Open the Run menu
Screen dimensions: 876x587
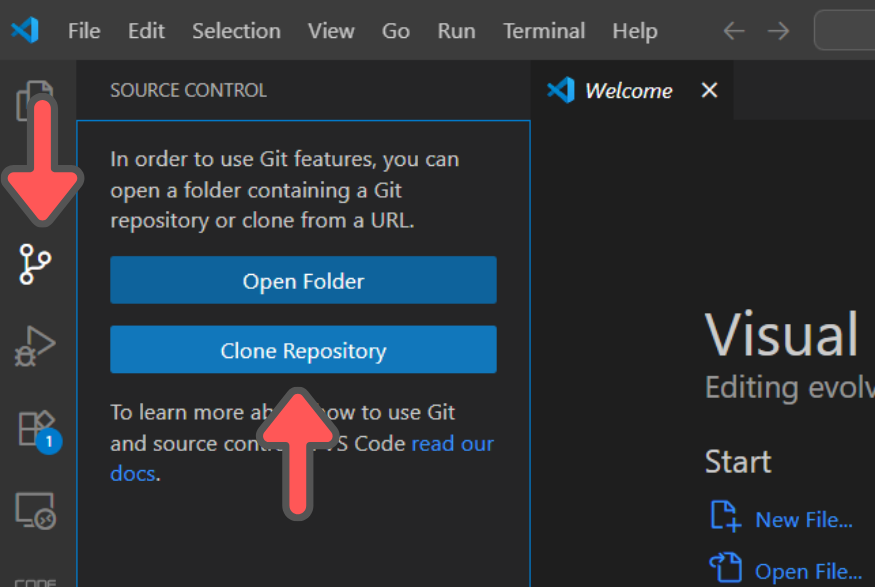point(456,31)
